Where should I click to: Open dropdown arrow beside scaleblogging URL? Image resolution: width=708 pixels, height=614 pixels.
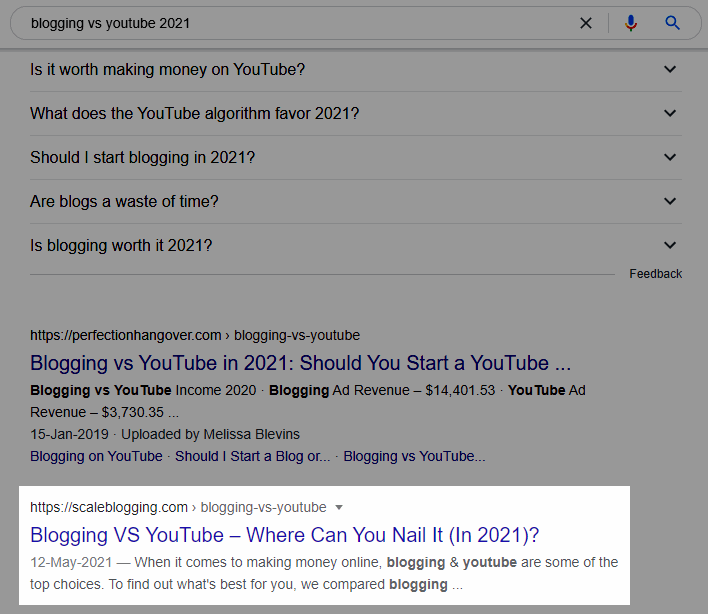pos(339,507)
